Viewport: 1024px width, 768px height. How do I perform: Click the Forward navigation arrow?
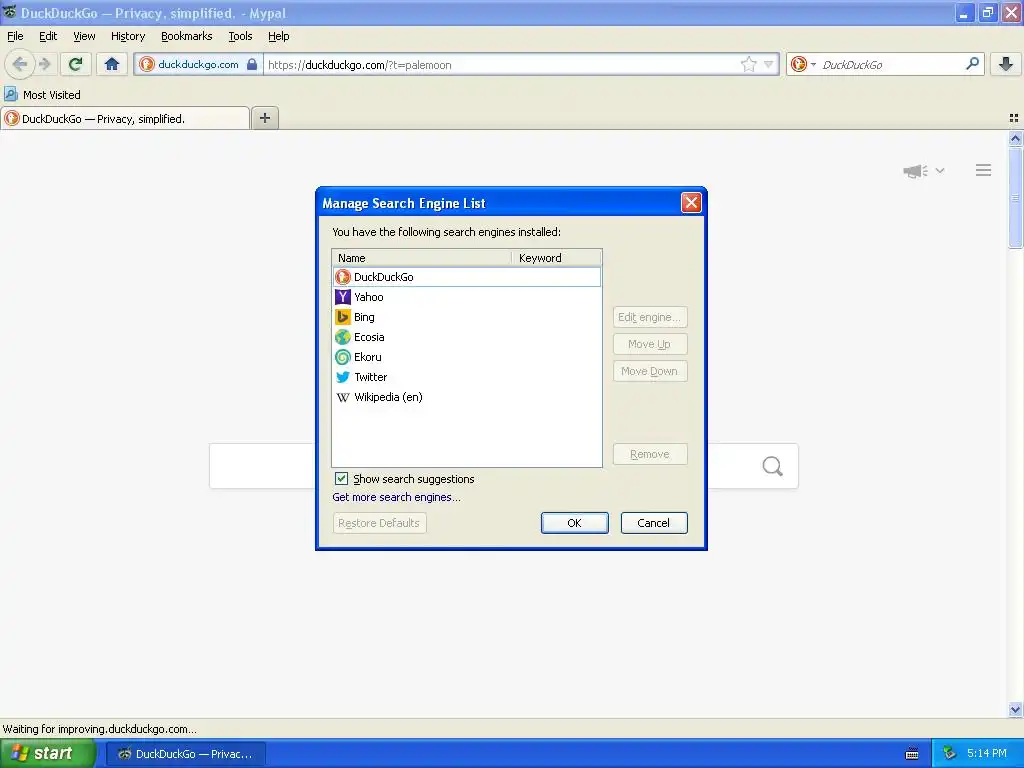pyautogui.click(x=44, y=64)
